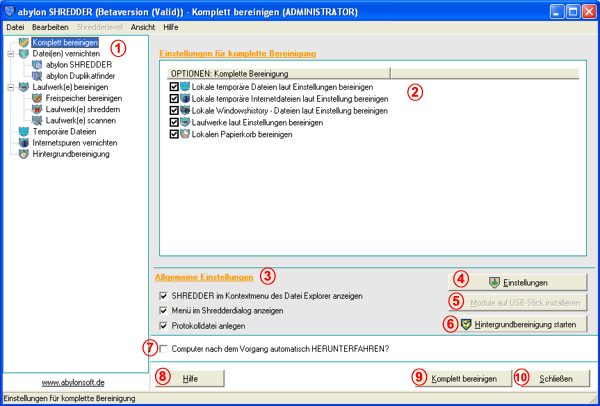600x406 pixels.
Task: Click the Einstellungen button
Action: click(x=517, y=283)
